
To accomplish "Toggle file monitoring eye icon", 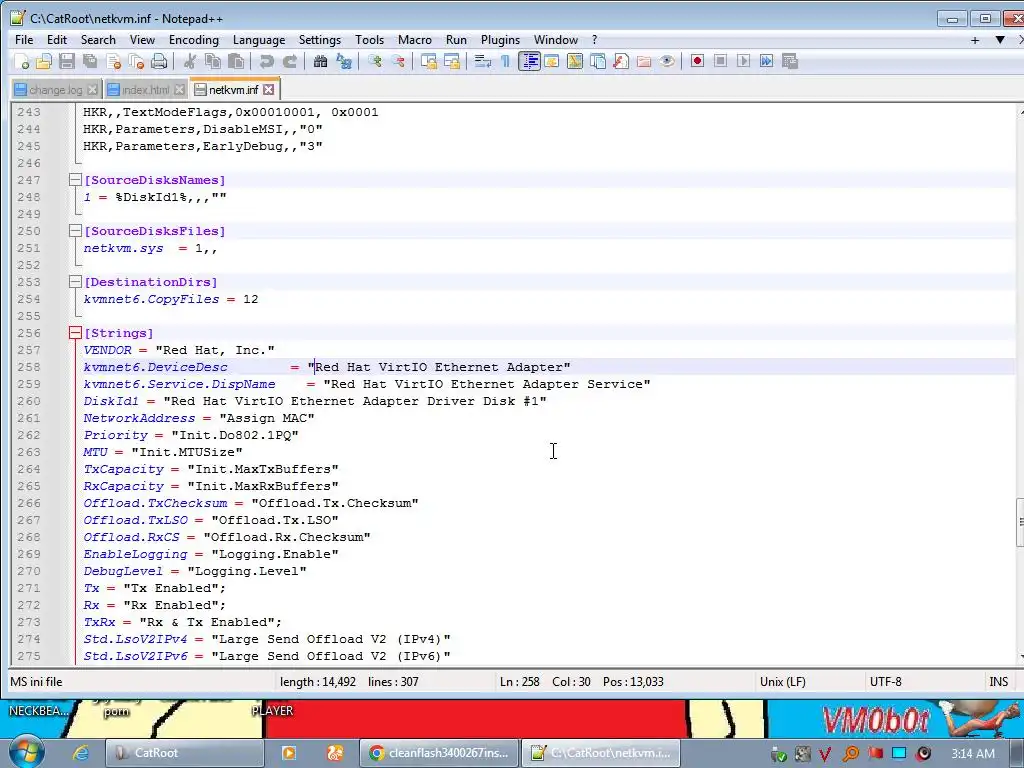I will [x=667, y=61].
